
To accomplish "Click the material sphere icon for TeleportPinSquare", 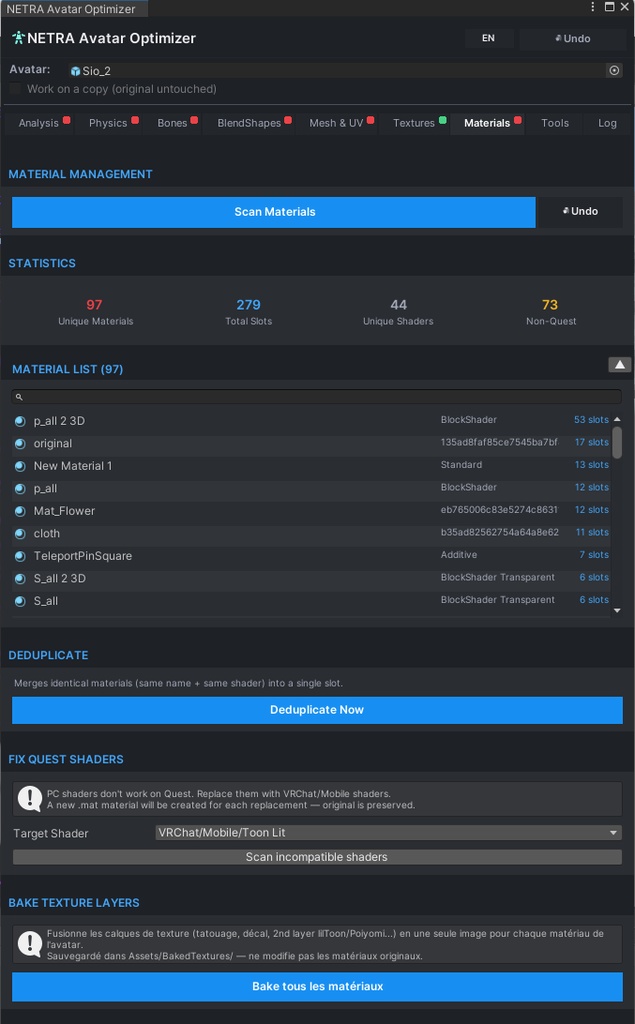I will click(x=20, y=556).
